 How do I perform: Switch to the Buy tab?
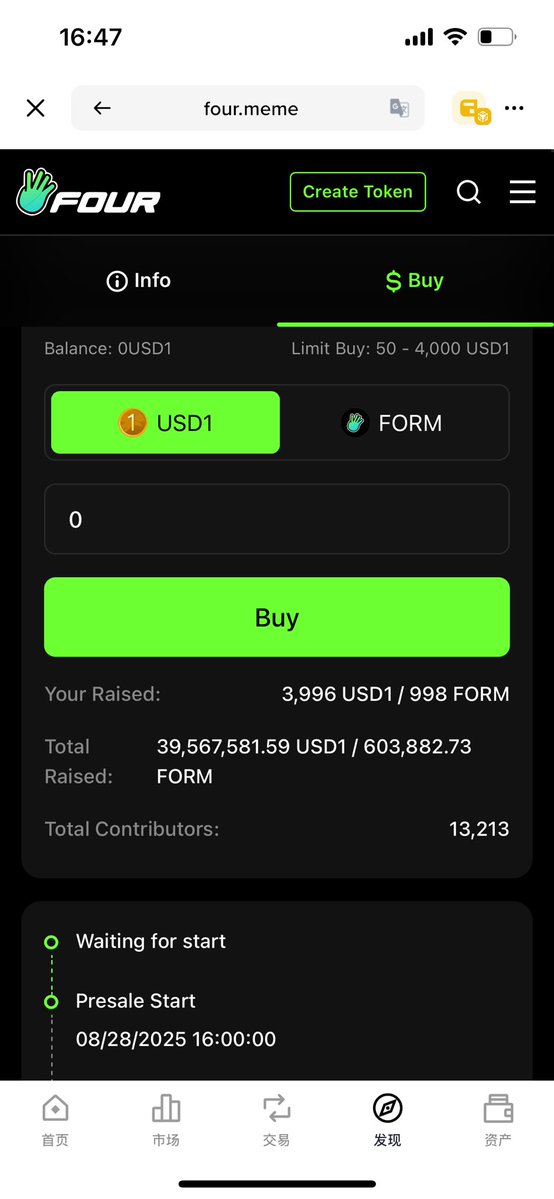(x=415, y=281)
